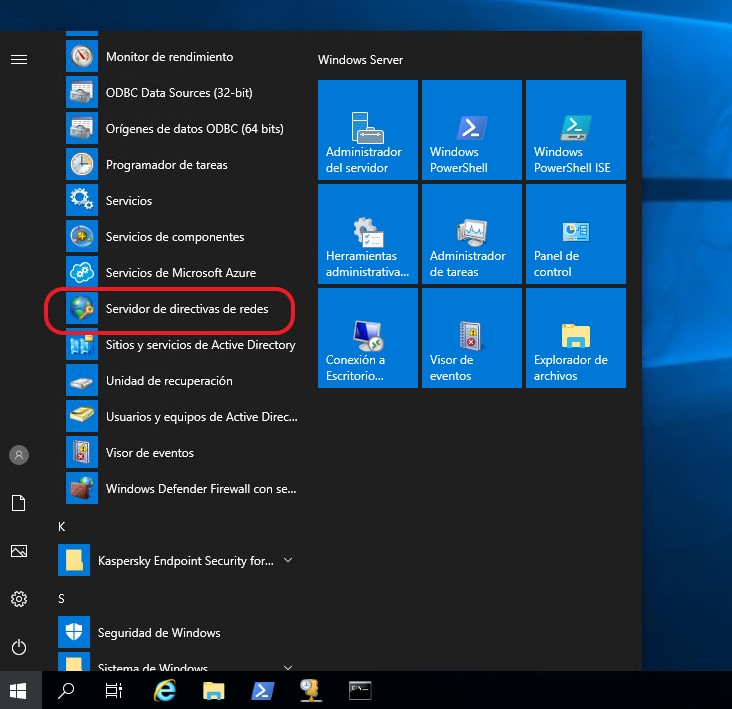Open Herramientas administrativas tile
732x709 pixels.
pos(368,234)
